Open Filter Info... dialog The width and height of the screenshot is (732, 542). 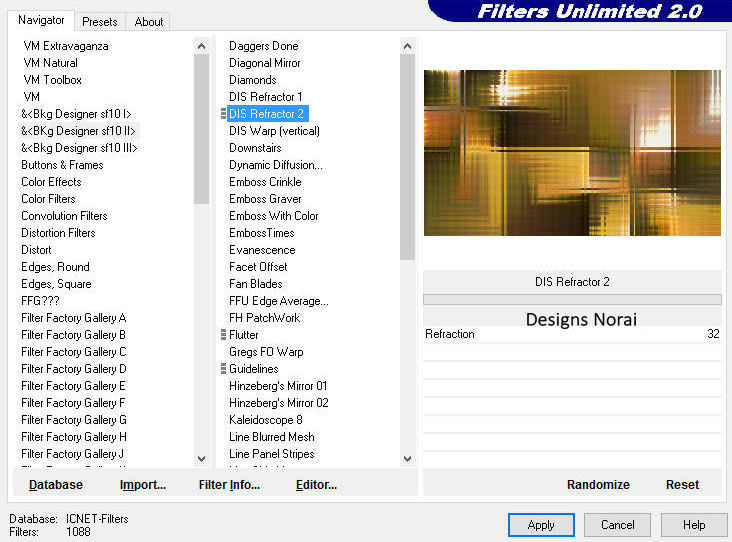click(229, 484)
